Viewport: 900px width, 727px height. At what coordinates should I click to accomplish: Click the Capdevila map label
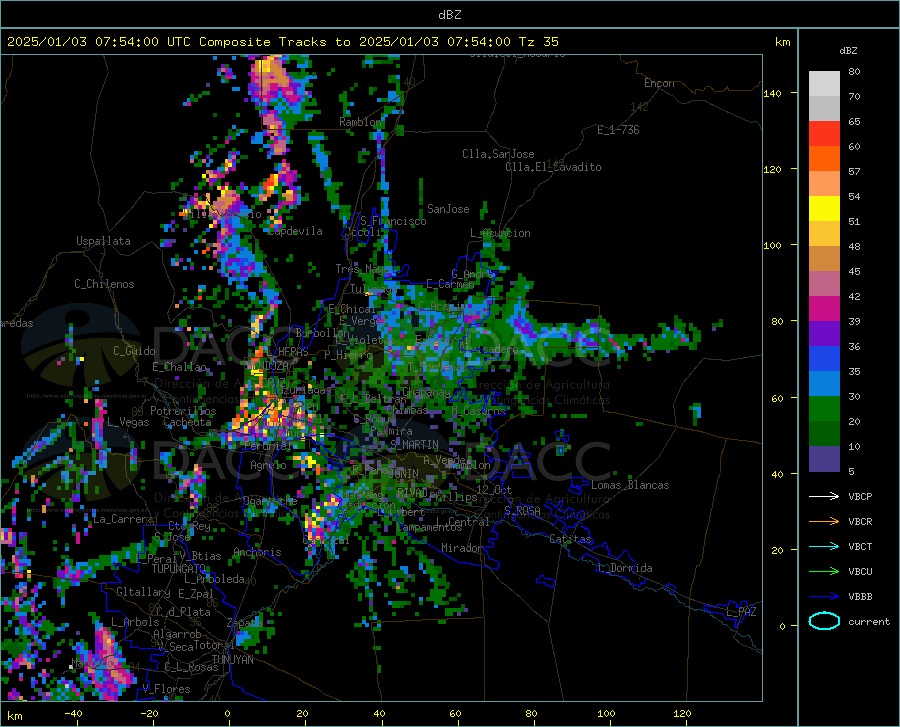click(x=295, y=231)
